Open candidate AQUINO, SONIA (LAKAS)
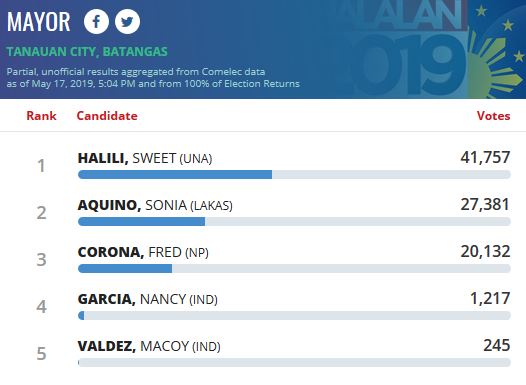Screen dimensions: 526x385 tap(155, 205)
